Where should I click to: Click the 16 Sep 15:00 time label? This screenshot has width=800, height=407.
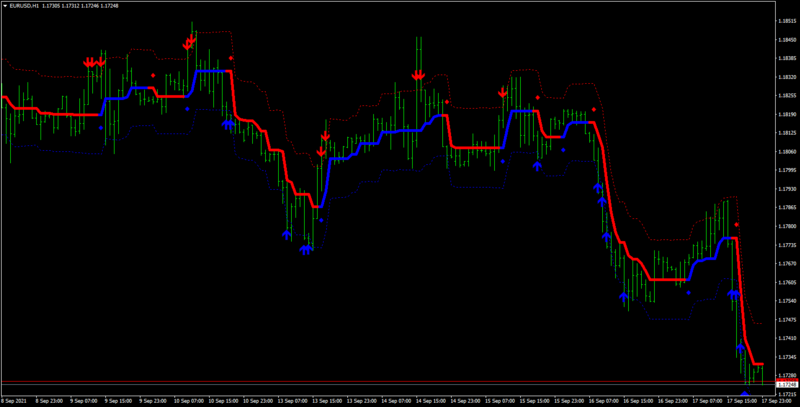tap(639, 401)
